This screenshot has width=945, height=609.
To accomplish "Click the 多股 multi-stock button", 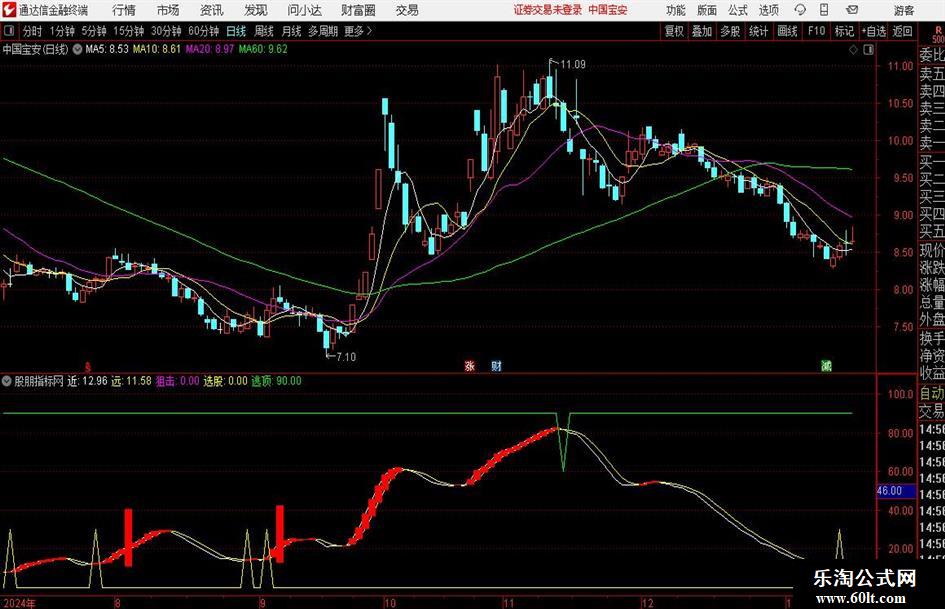I will [x=730, y=31].
